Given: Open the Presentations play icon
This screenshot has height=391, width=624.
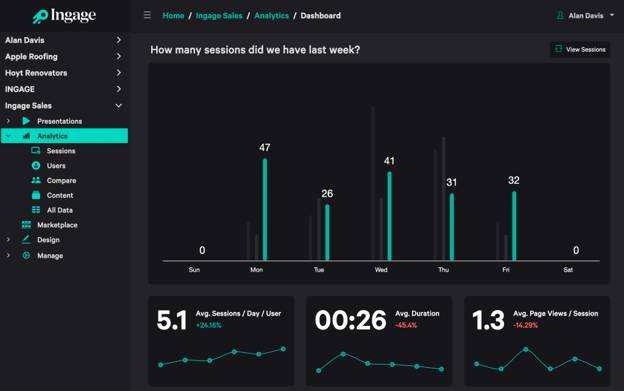Looking at the screenshot, I should click(x=26, y=121).
